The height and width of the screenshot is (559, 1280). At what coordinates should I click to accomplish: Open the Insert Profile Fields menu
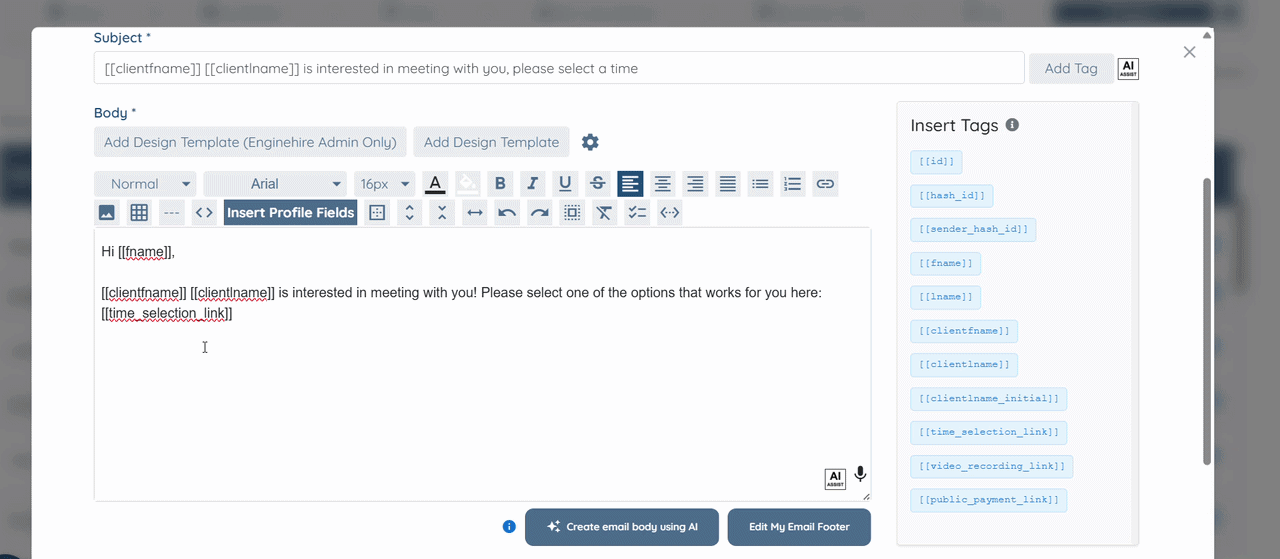click(290, 212)
